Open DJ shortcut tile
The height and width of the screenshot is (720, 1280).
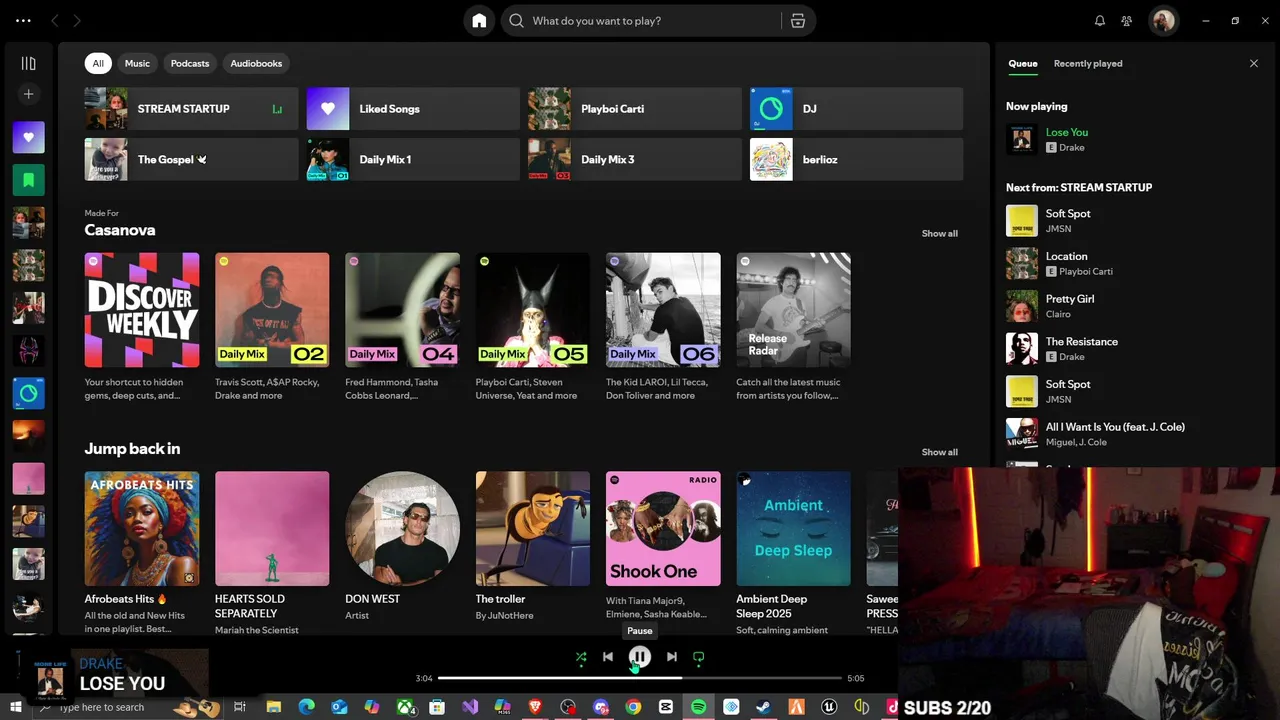click(857, 109)
